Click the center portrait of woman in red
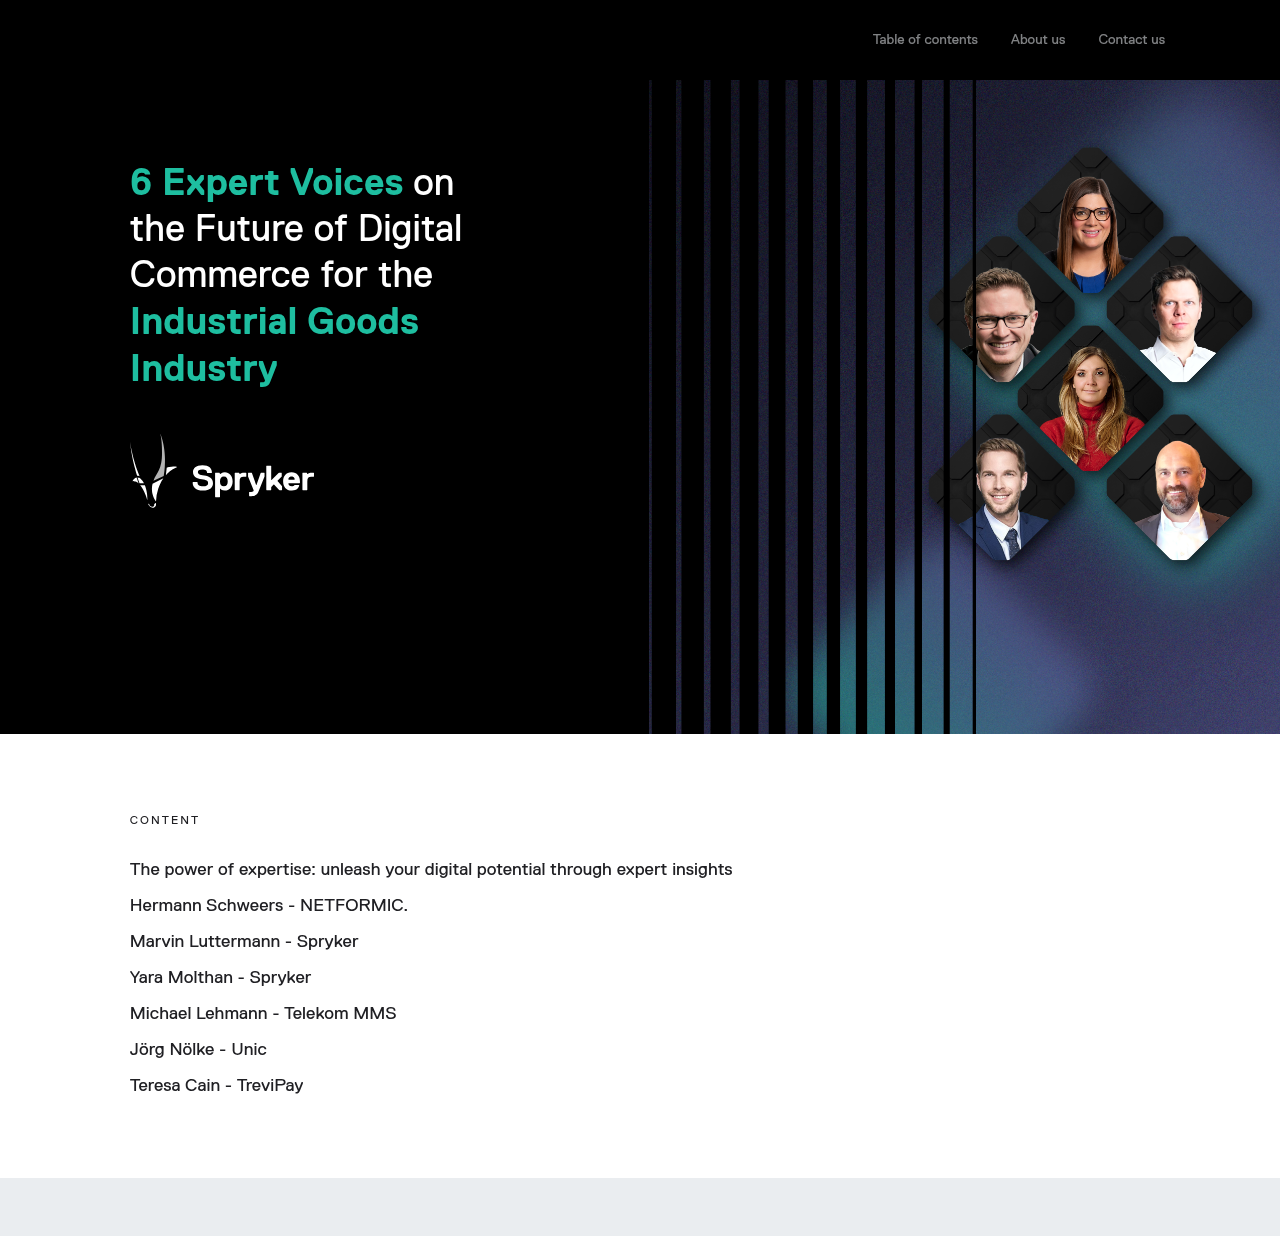The image size is (1280, 1236). click(1090, 405)
